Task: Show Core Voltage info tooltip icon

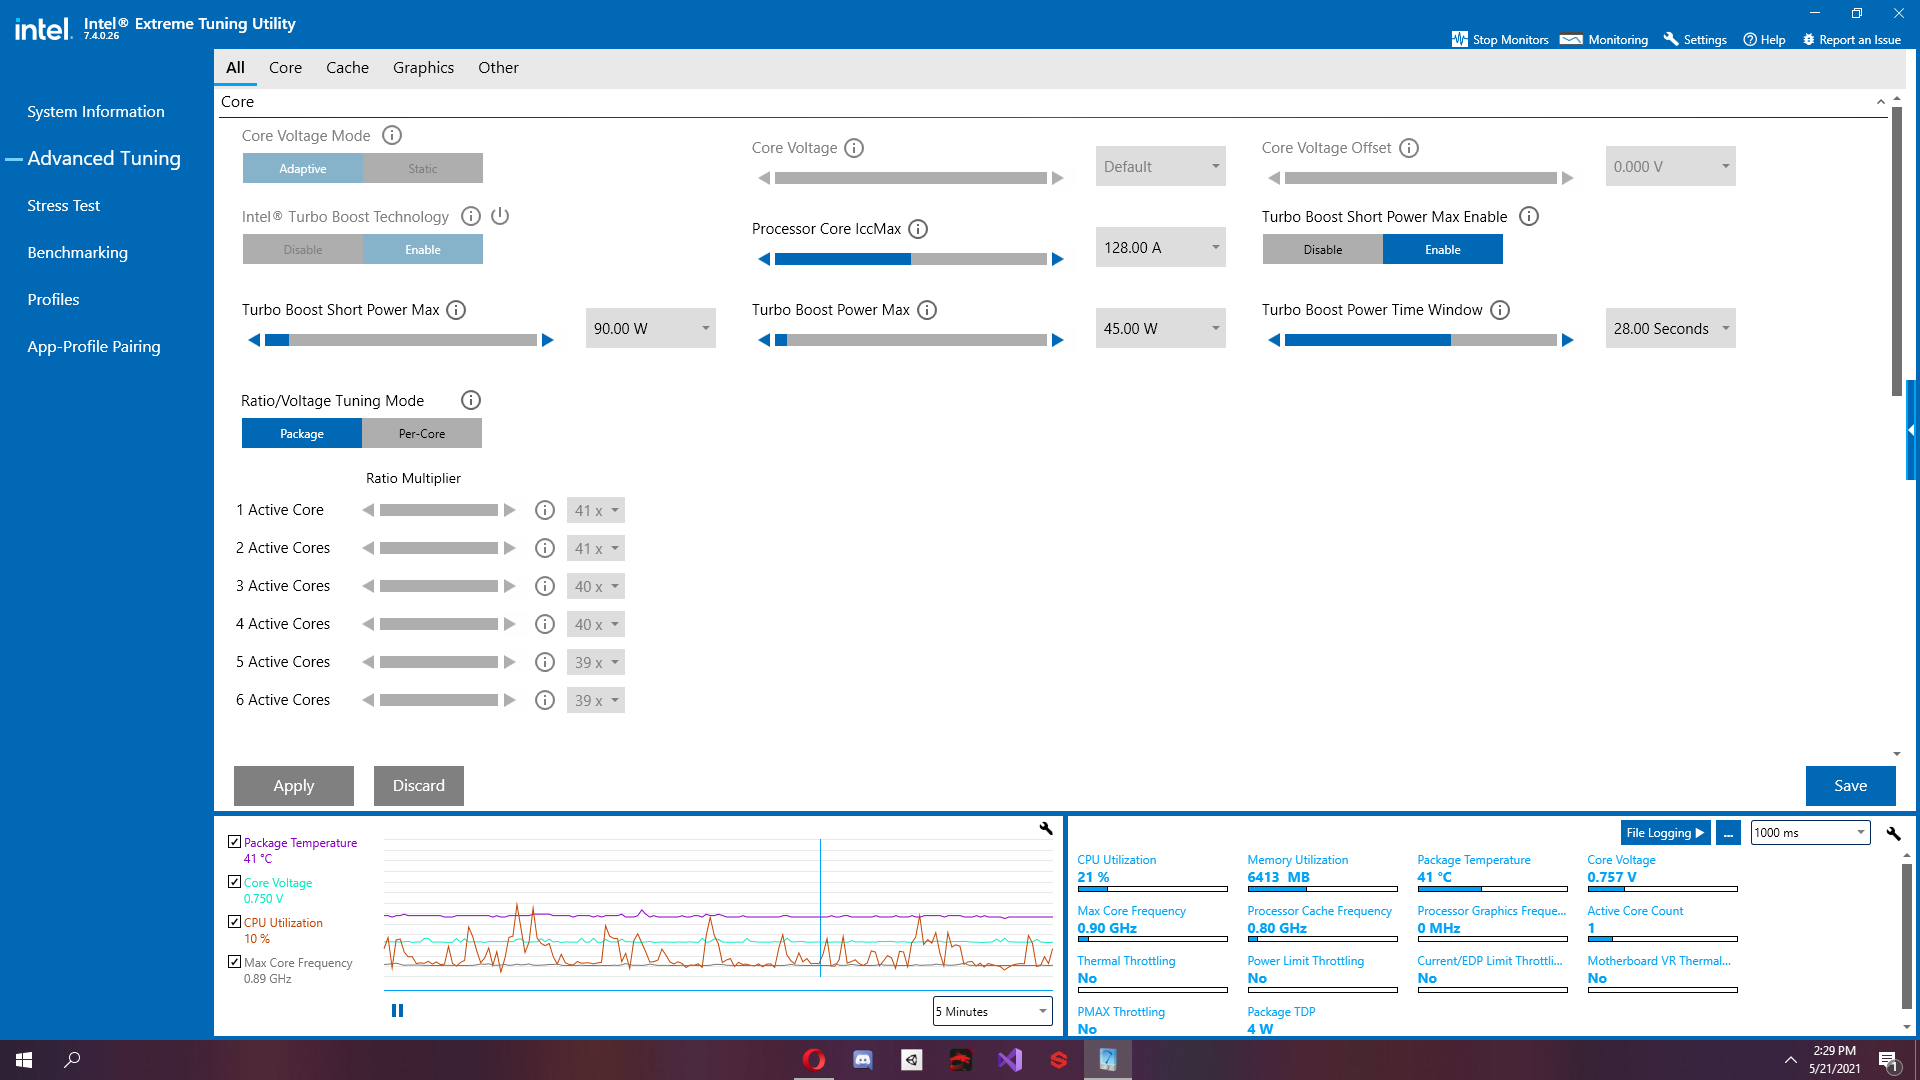Action: pos(854,148)
